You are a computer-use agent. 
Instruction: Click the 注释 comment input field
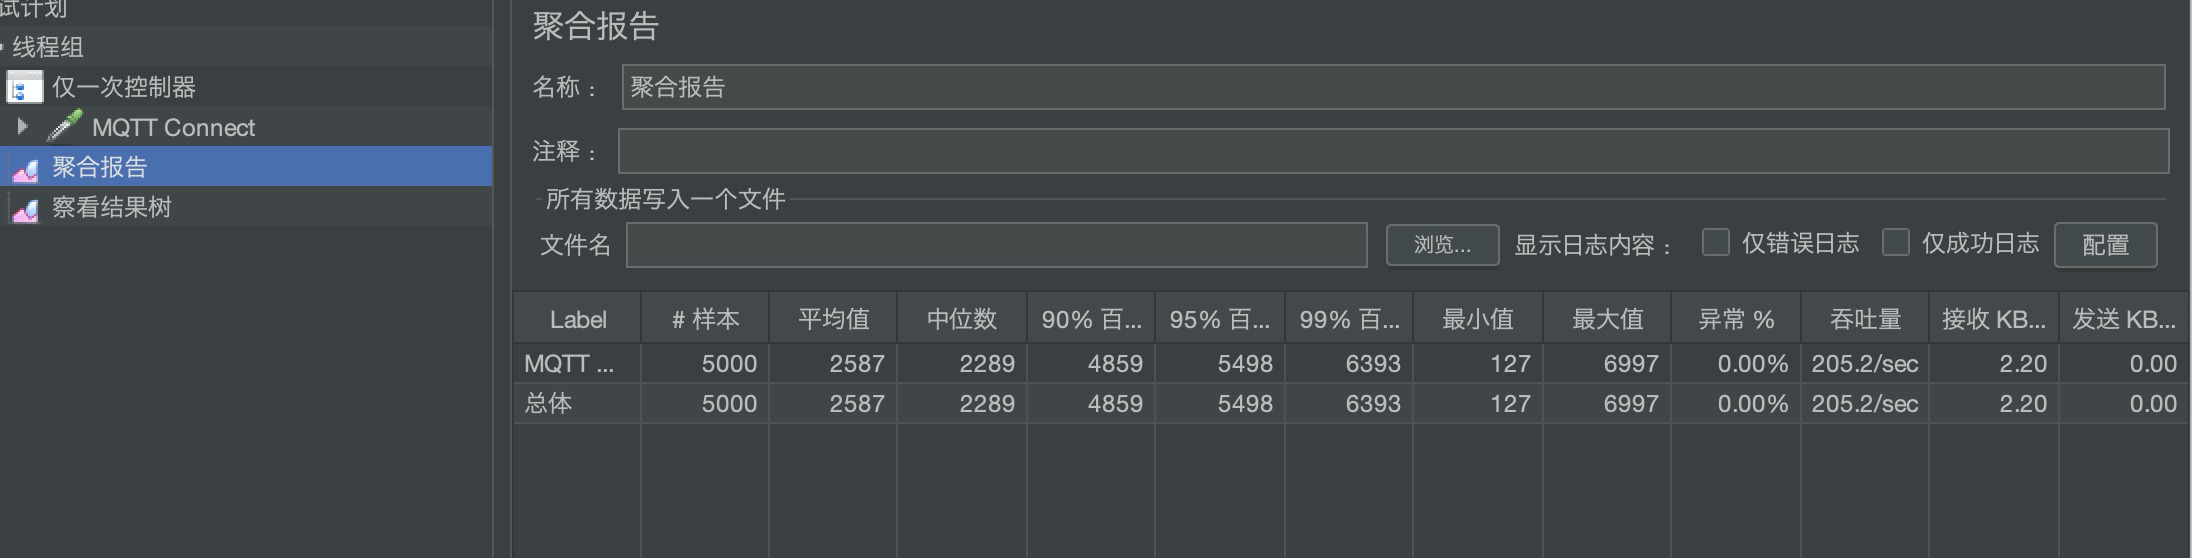[x=1392, y=151]
